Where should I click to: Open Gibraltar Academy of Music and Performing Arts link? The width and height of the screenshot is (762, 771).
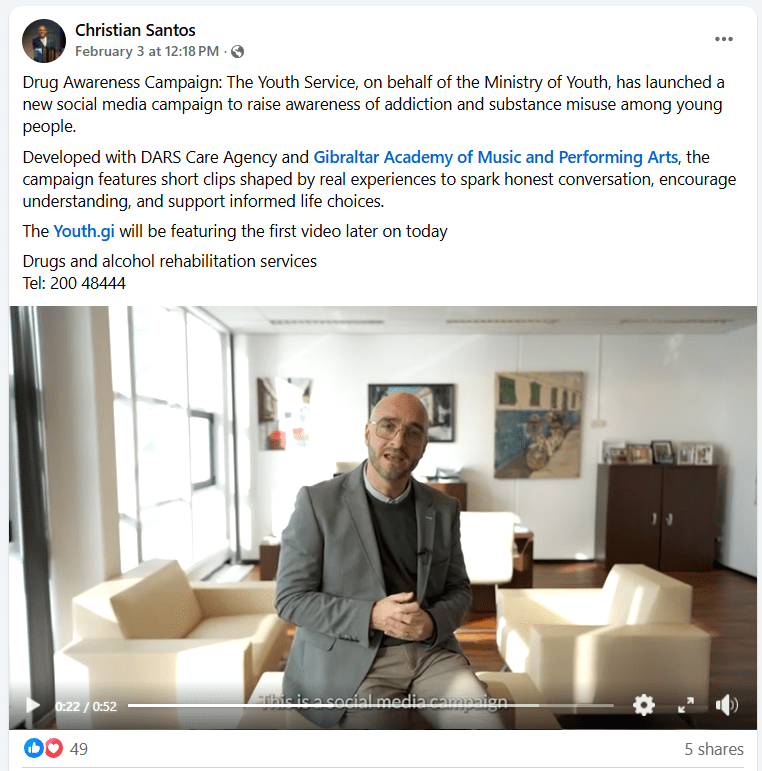click(496, 157)
